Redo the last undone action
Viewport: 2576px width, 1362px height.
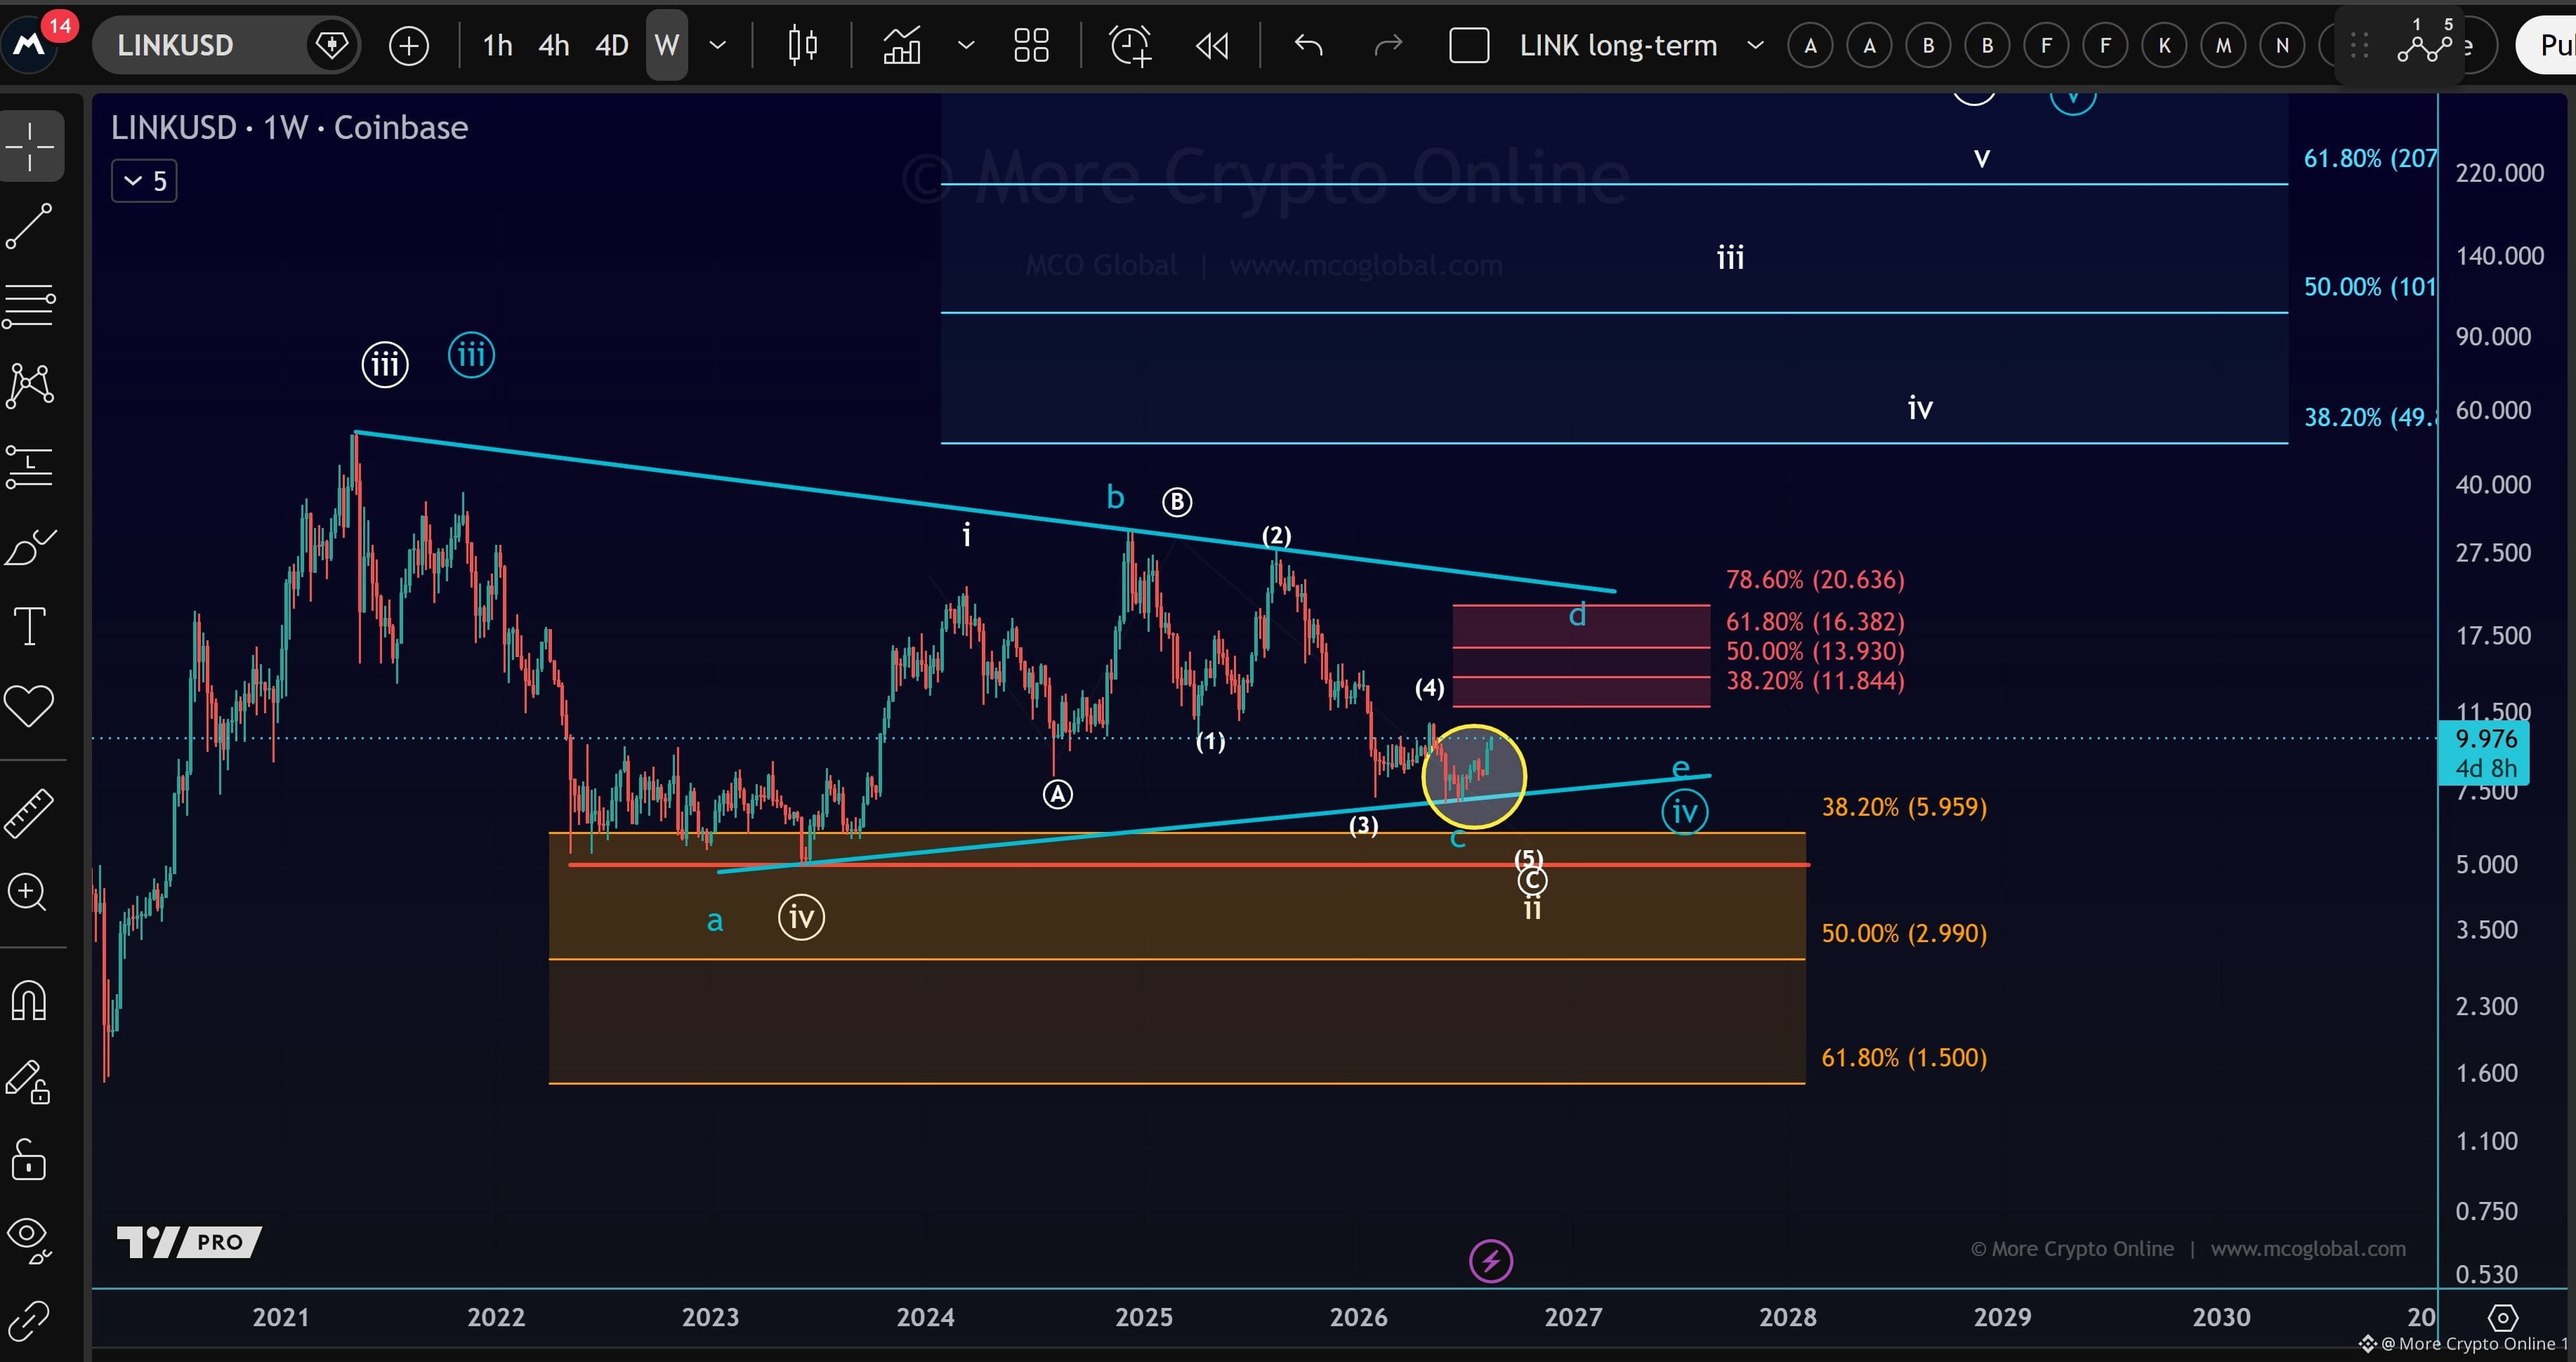pos(1389,46)
